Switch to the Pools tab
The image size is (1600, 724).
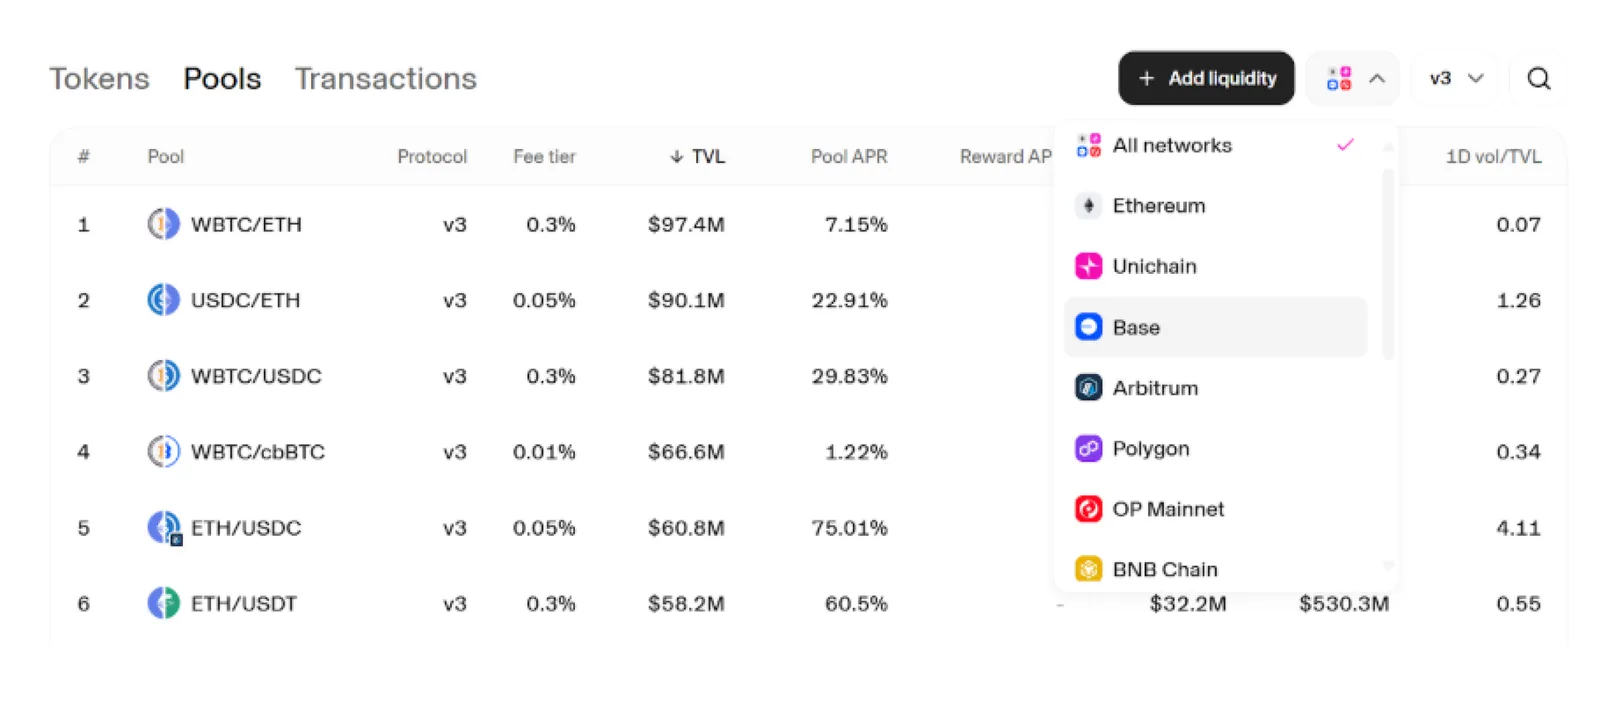tap(222, 78)
